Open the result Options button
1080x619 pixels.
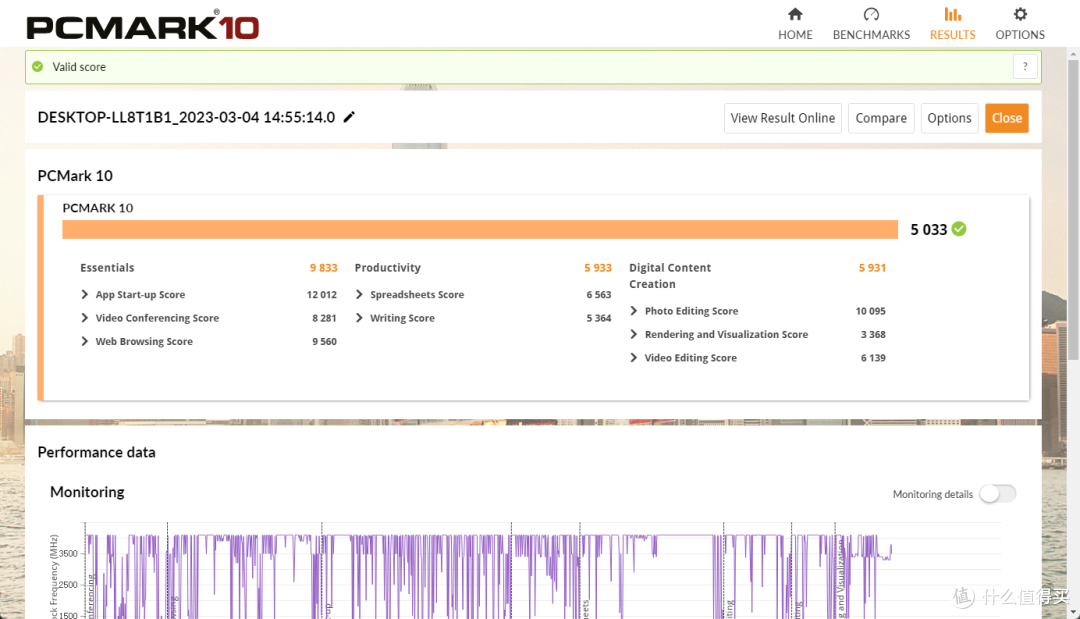click(x=949, y=118)
